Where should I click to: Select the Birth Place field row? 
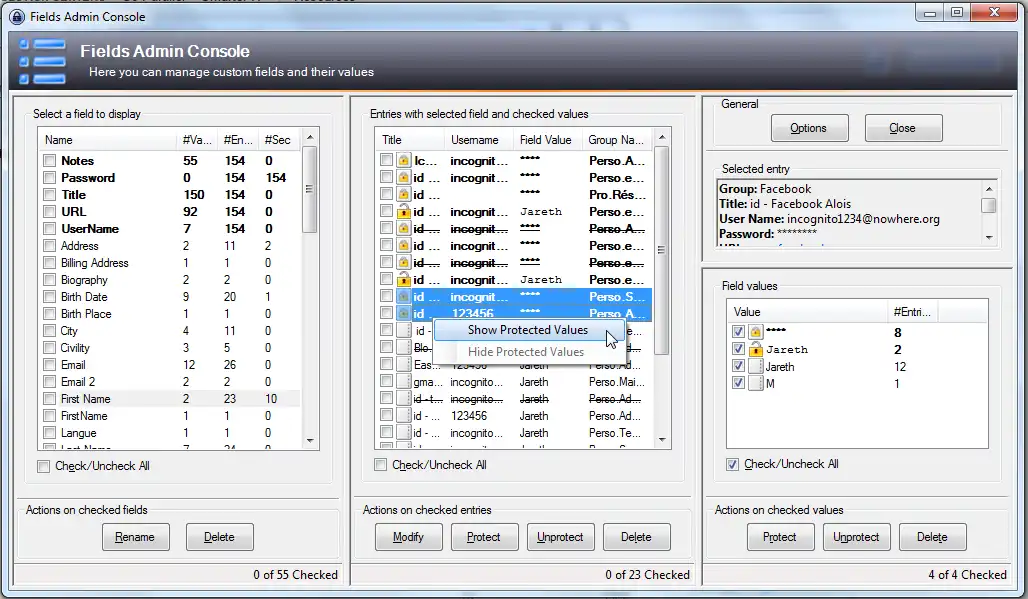(x=170, y=313)
